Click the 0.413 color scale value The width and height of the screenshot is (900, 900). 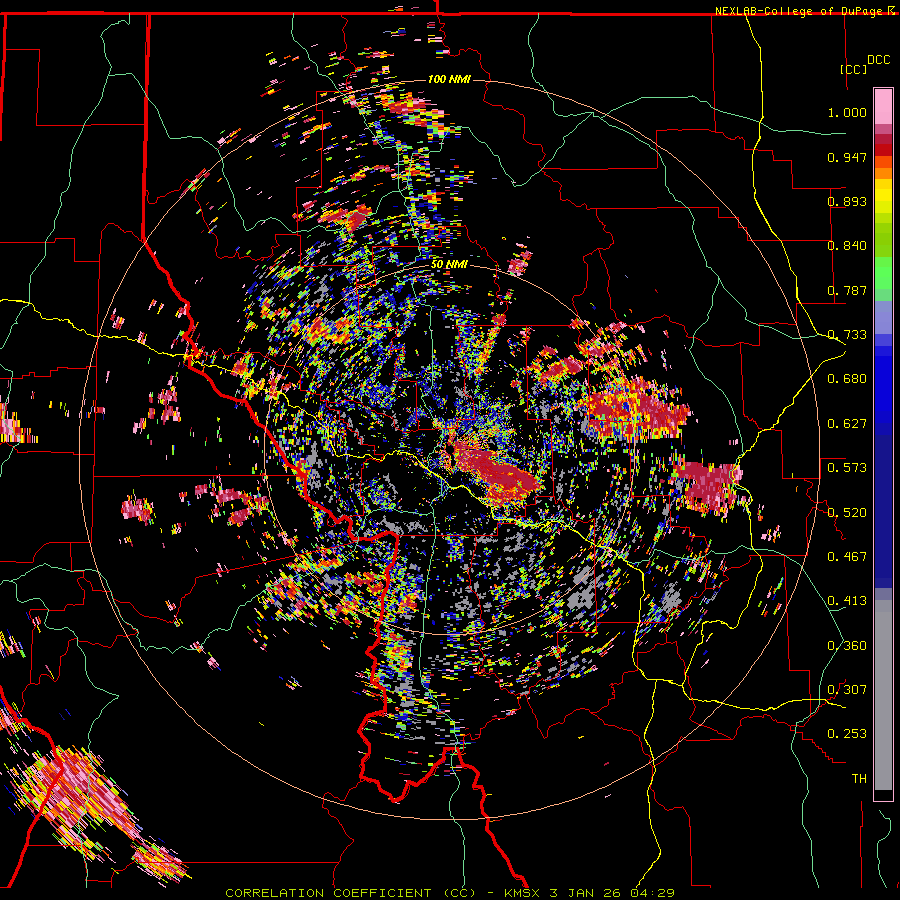pyautogui.click(x=847, y=601)
